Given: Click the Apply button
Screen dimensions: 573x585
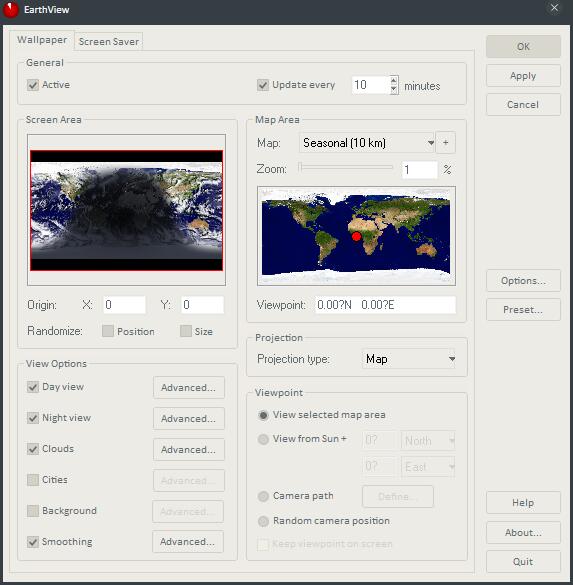Looking at the screenshot, I should coord(523,76).
